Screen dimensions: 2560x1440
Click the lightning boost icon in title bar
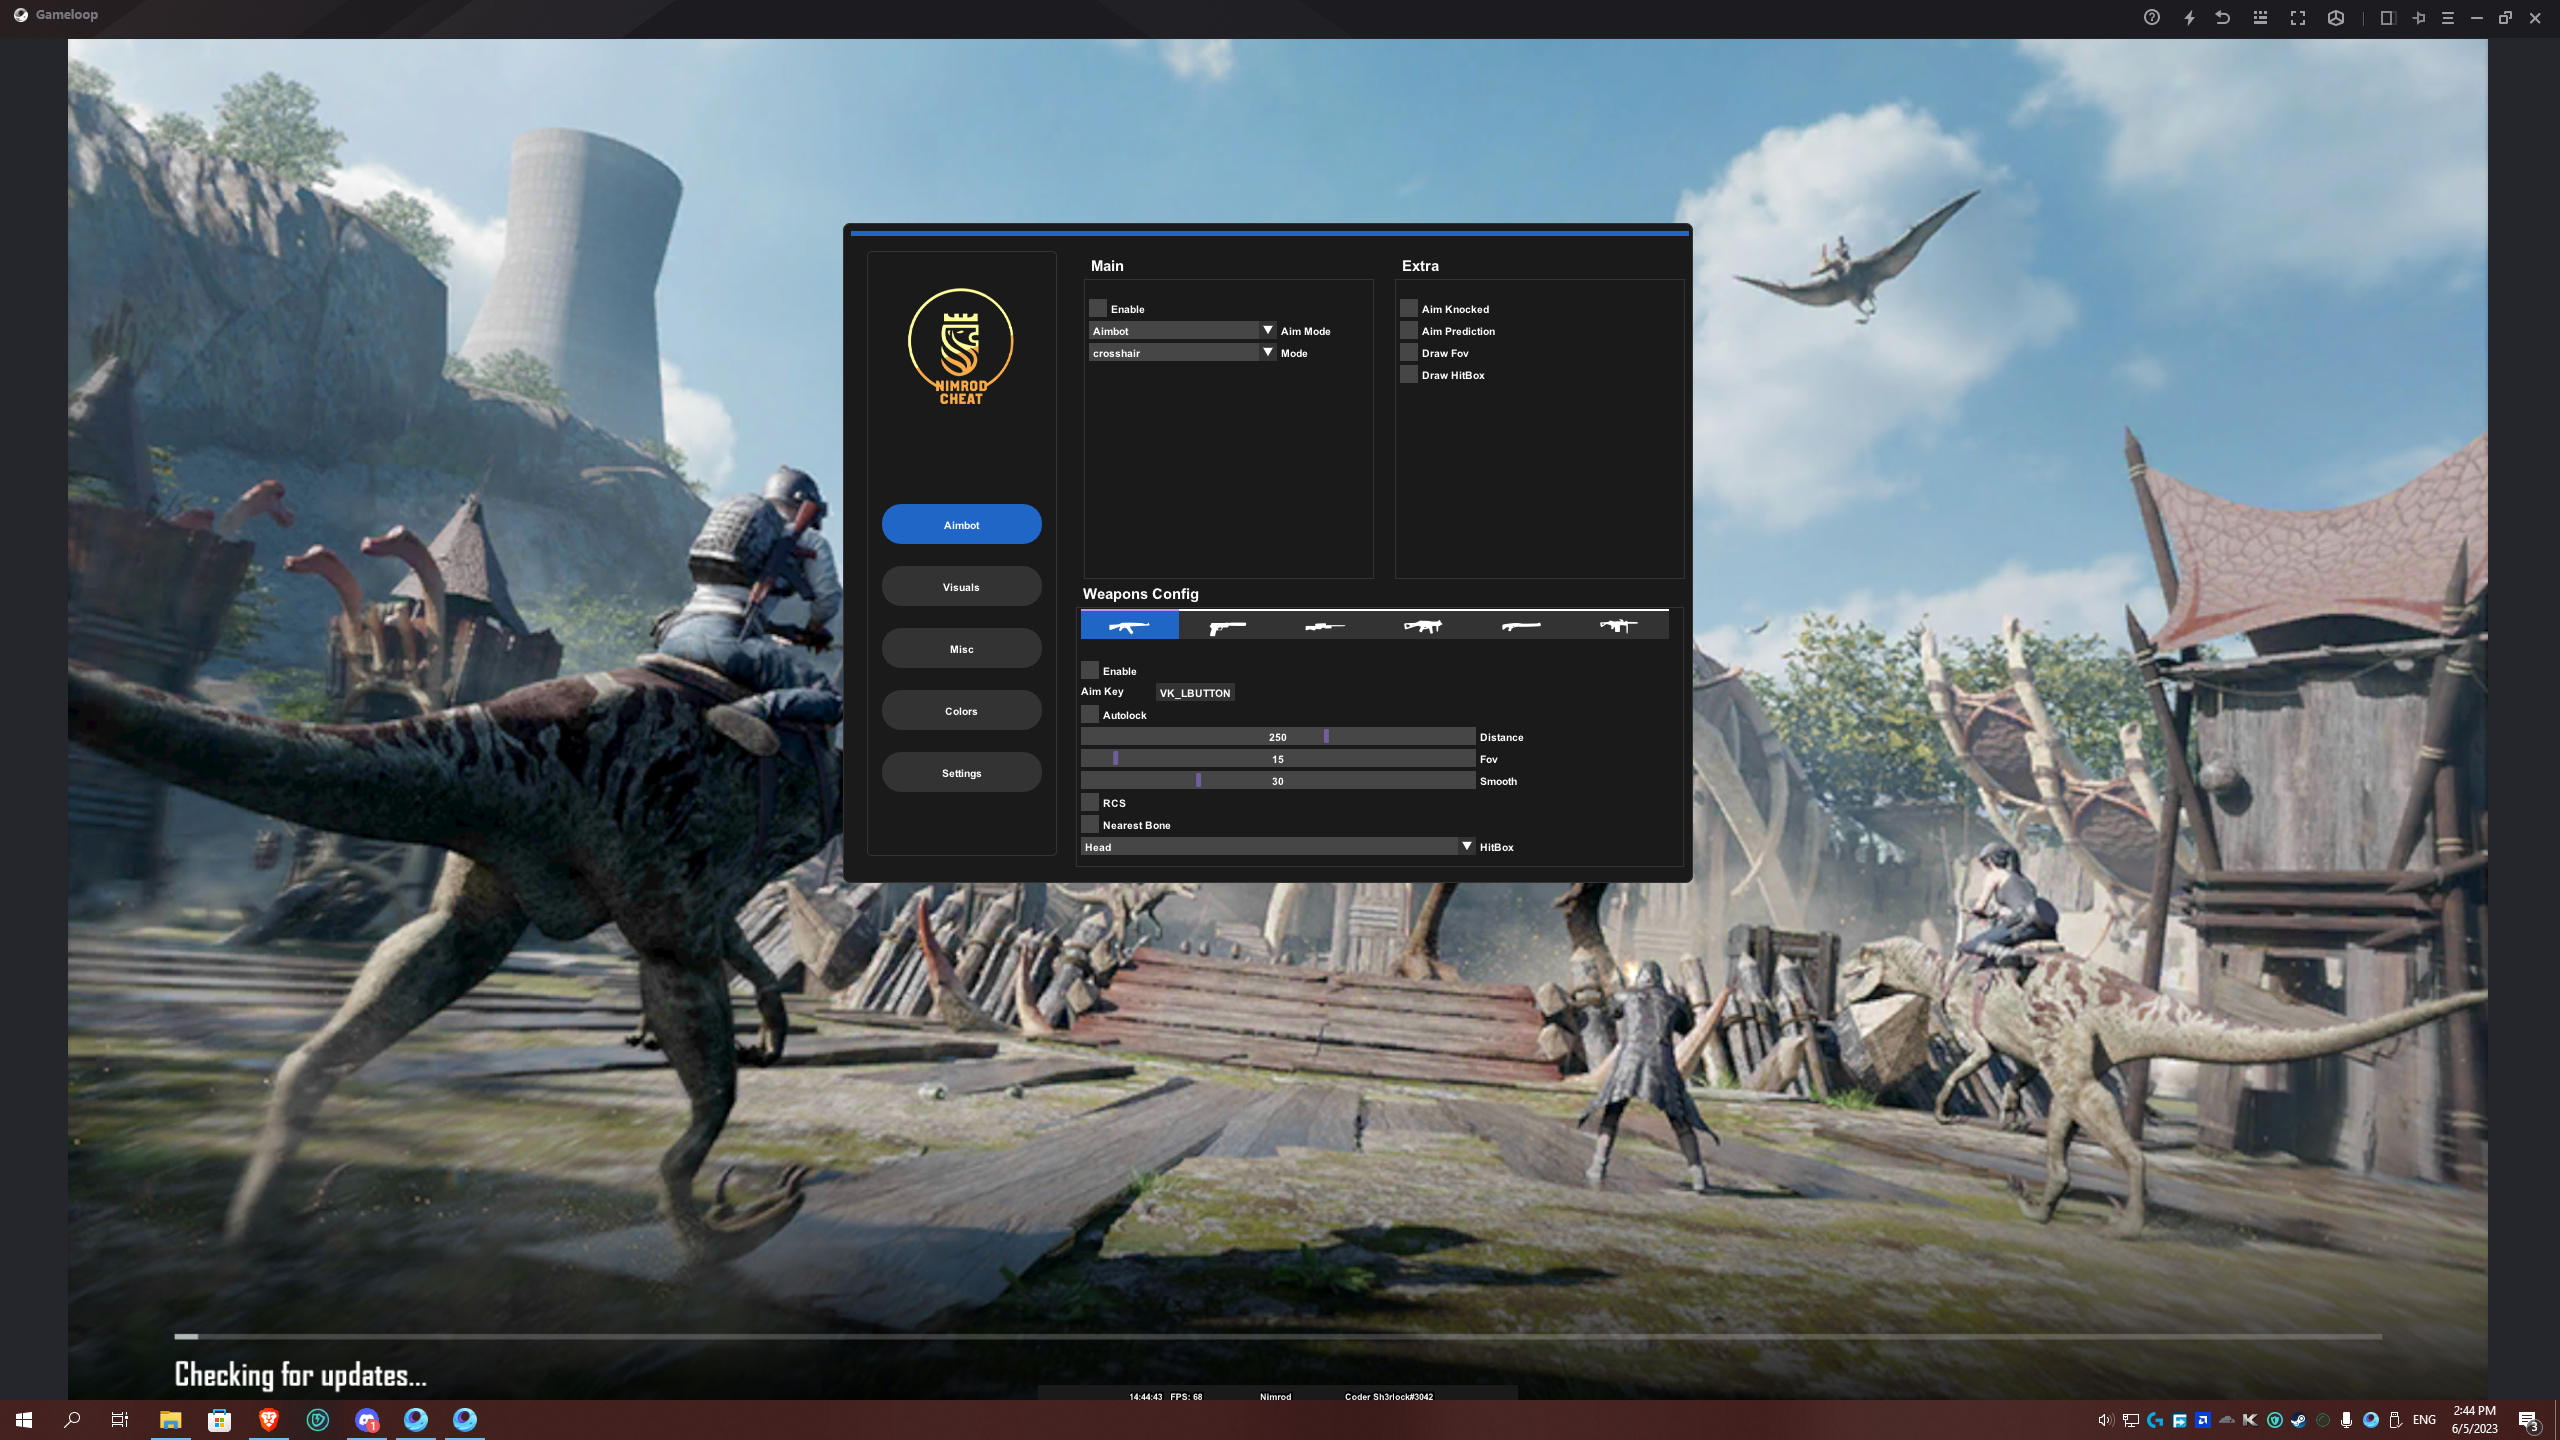(2190, 17)
